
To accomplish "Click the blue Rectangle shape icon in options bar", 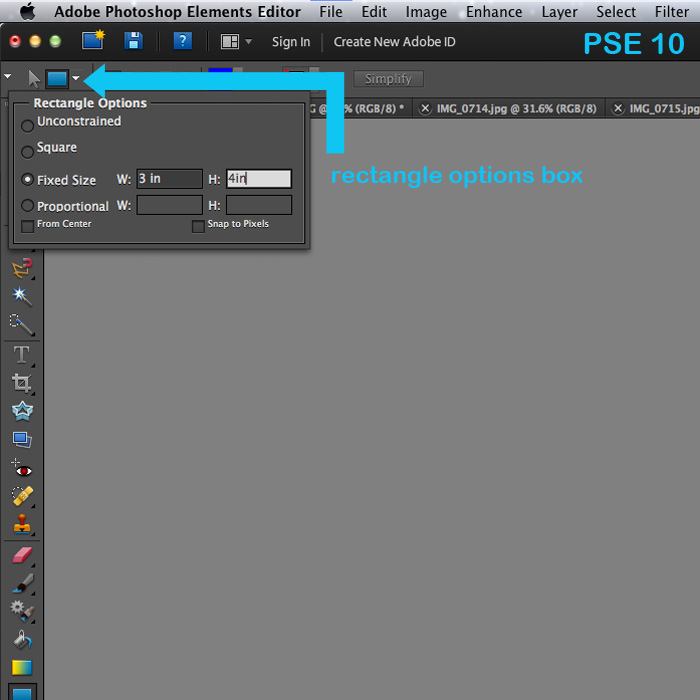I will pos(57,79).
